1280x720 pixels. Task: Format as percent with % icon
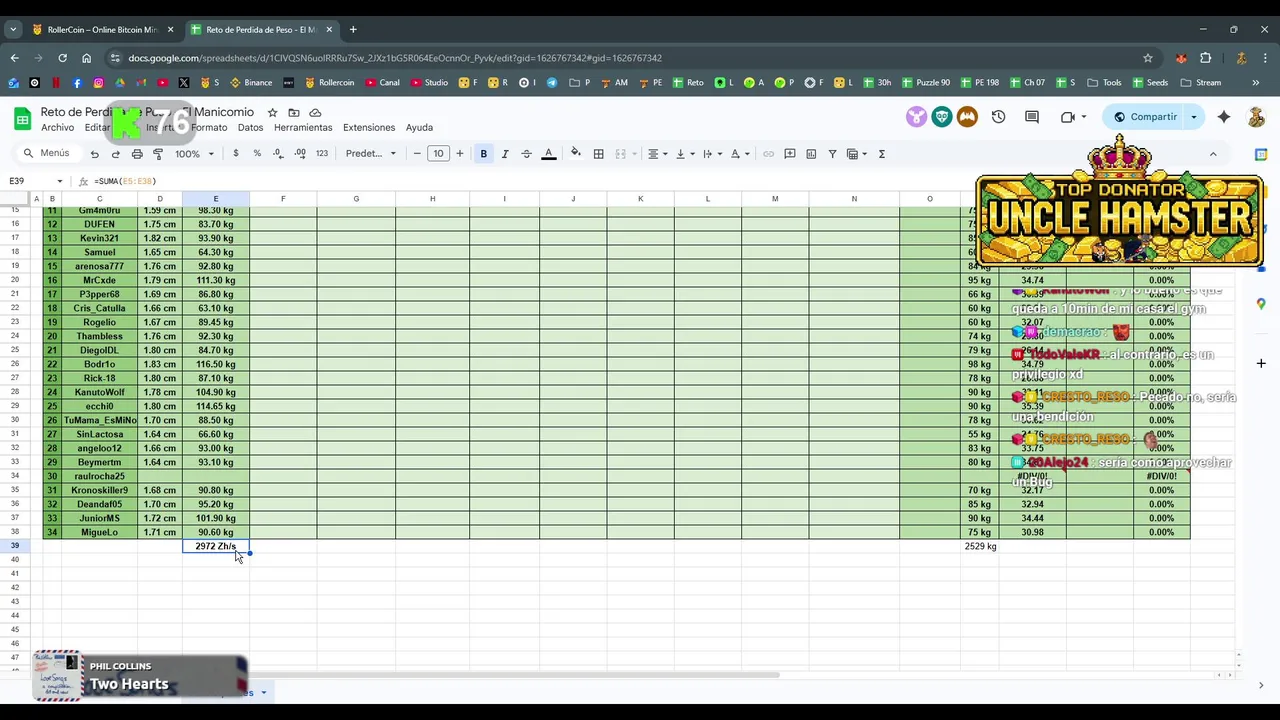coord(257,154)
